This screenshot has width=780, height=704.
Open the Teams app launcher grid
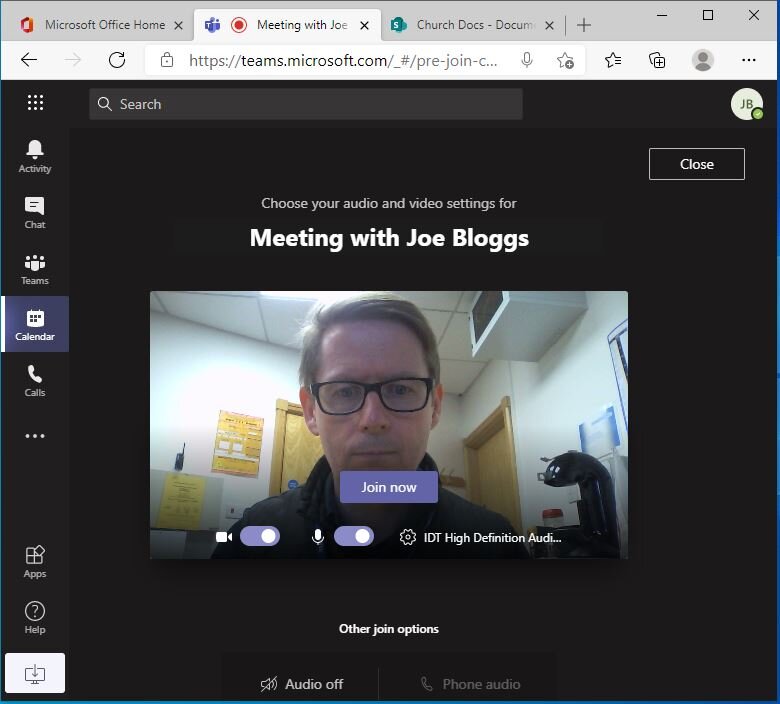point(35,102)
